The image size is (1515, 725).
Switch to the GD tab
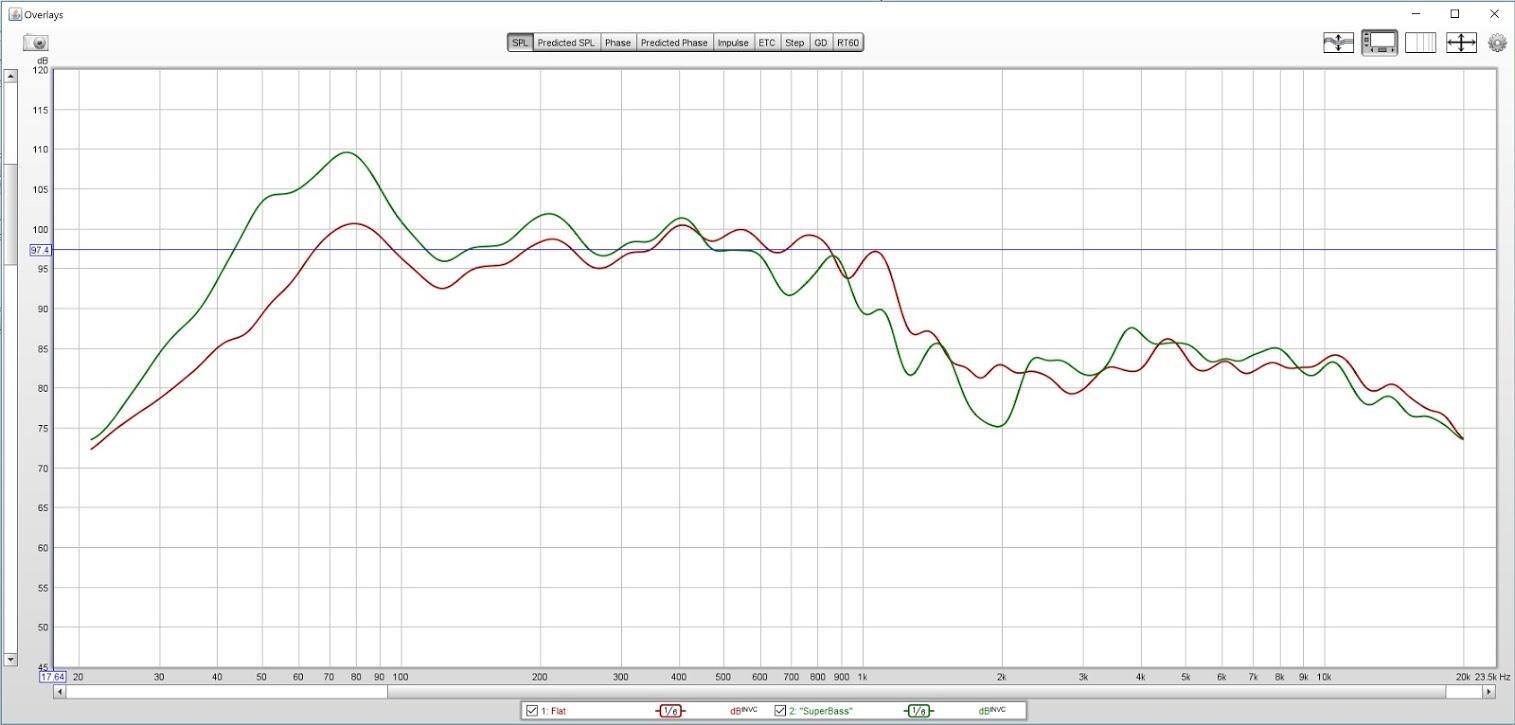pyautogui.click(x=820, y=43)
